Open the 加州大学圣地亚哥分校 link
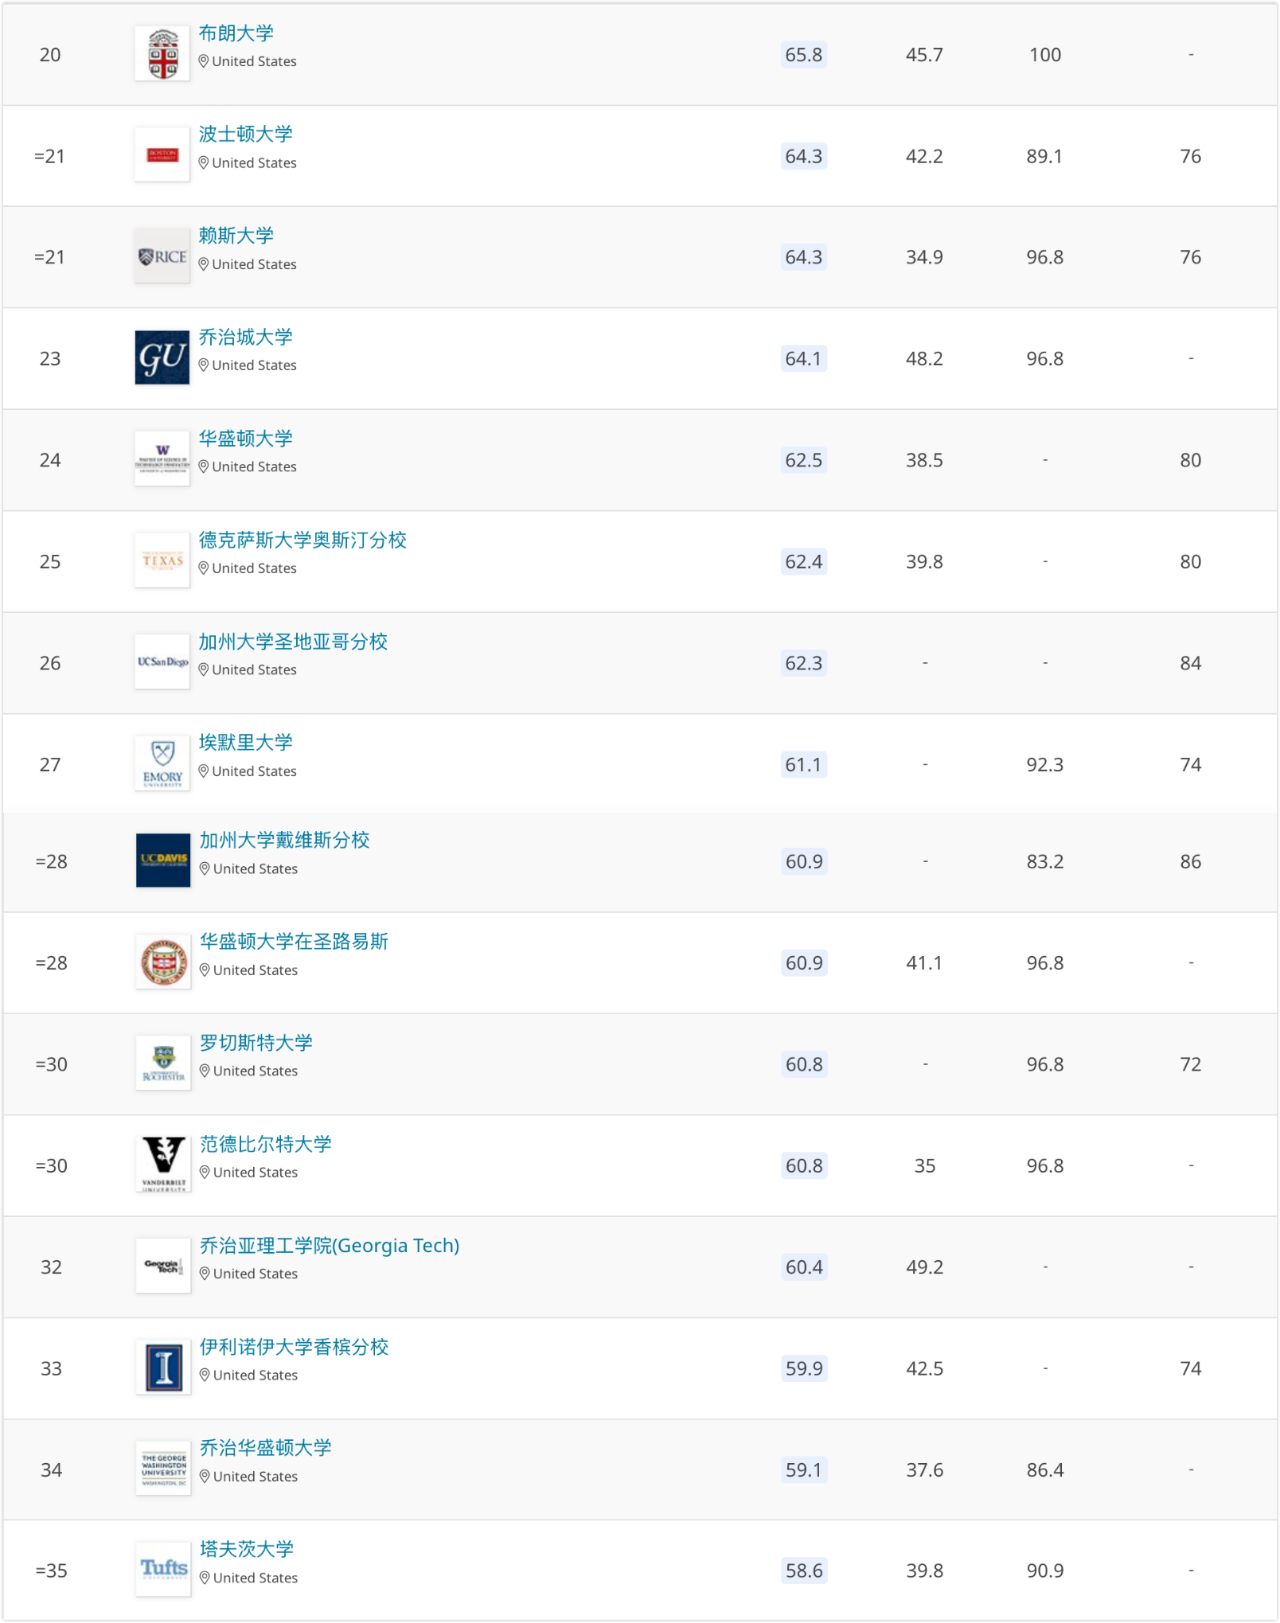1280x1623 pixels. tap(293, 641)
